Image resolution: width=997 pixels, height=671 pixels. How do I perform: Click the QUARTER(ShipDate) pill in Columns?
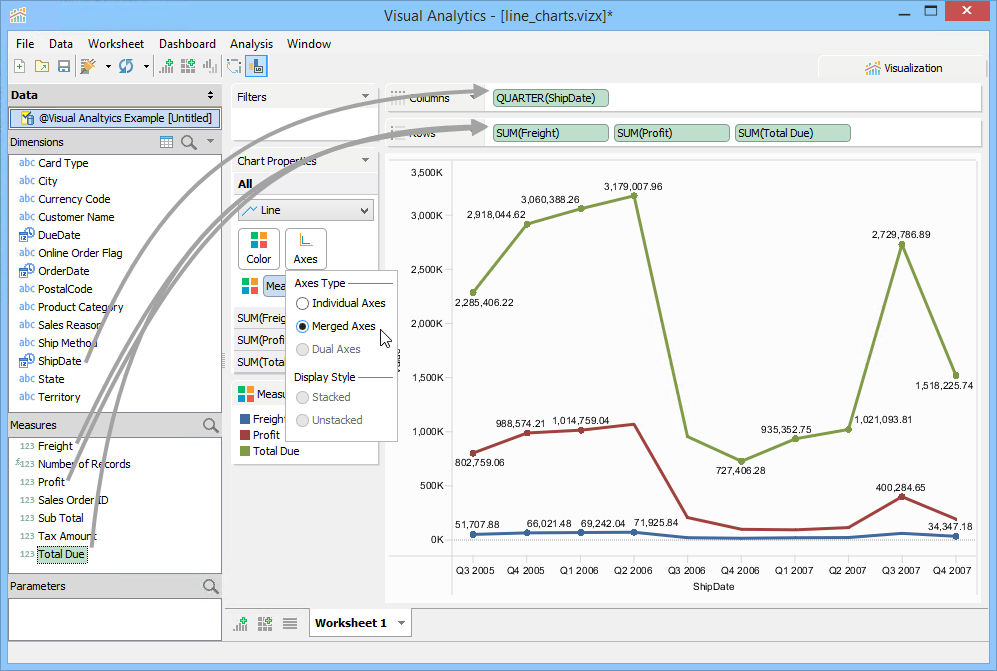[x=551, y=98]
